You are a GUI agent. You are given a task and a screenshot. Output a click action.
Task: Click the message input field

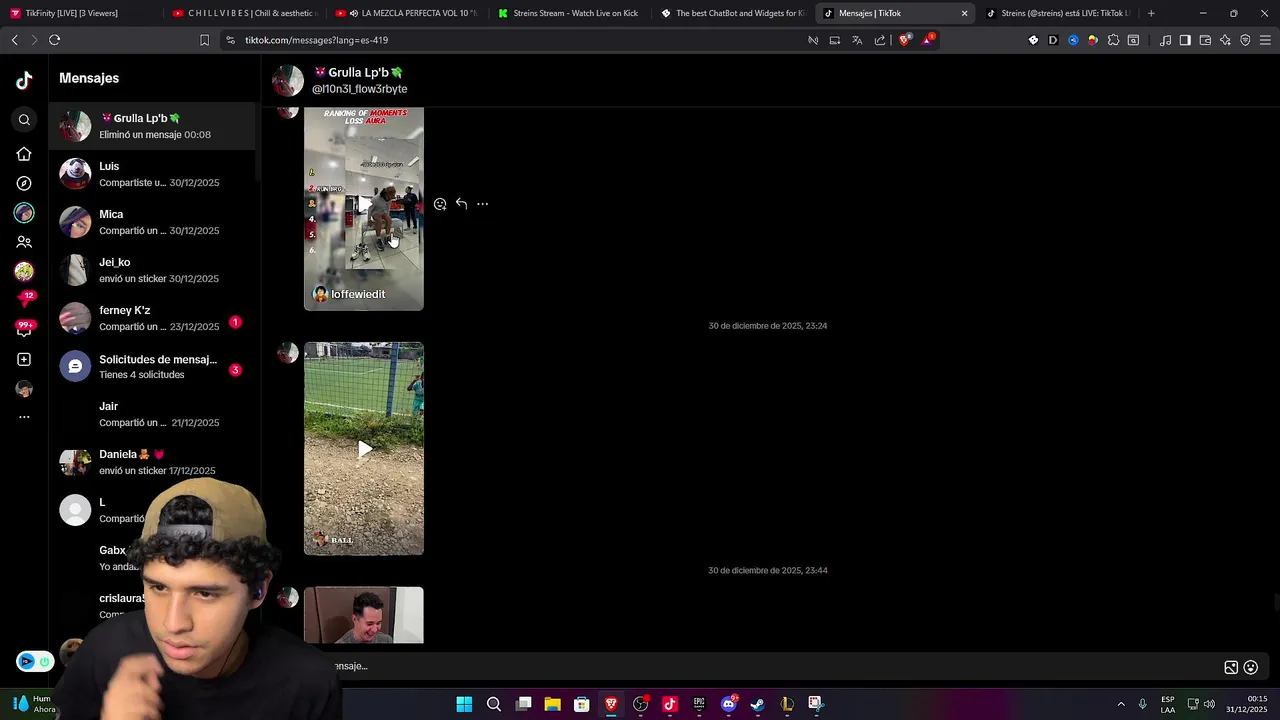[x=770, y=666]
